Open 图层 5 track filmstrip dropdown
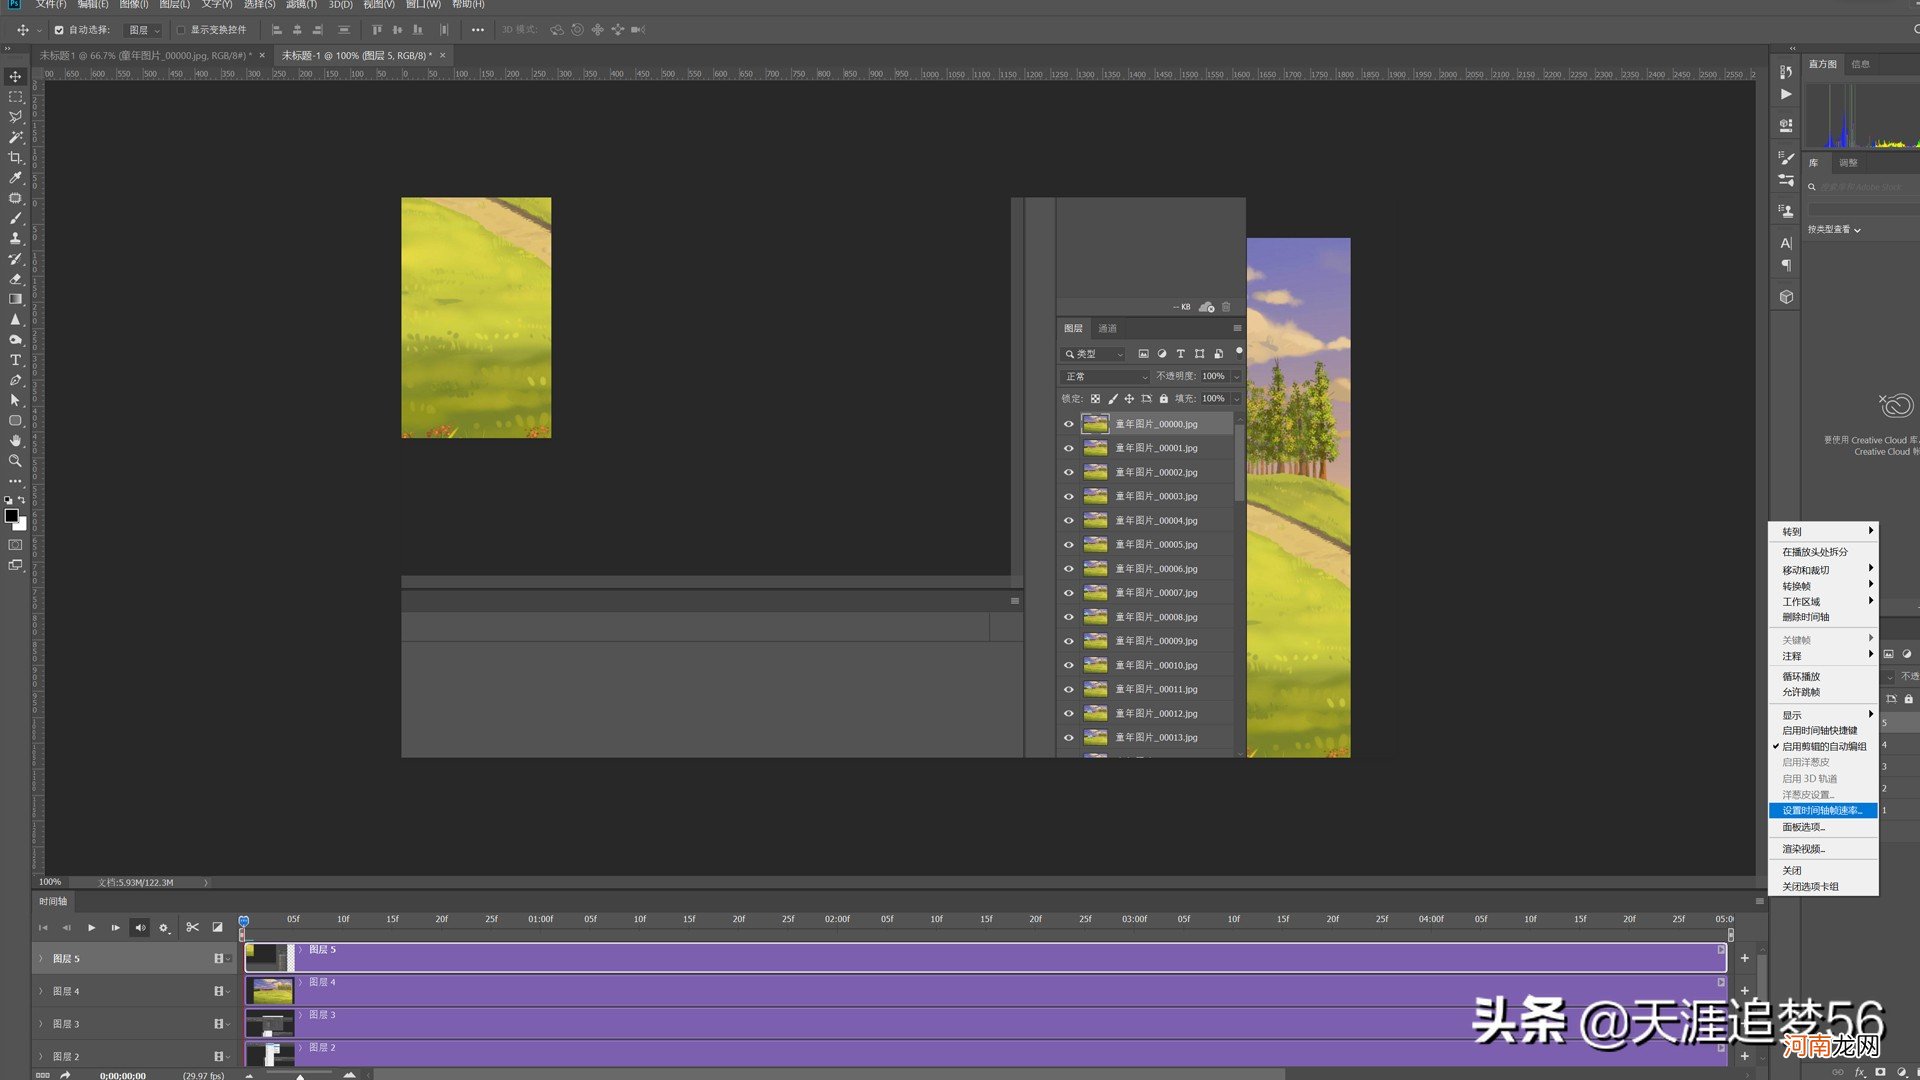The height and width of the screenshot is (1080, 1920). (x=221, y=958)
